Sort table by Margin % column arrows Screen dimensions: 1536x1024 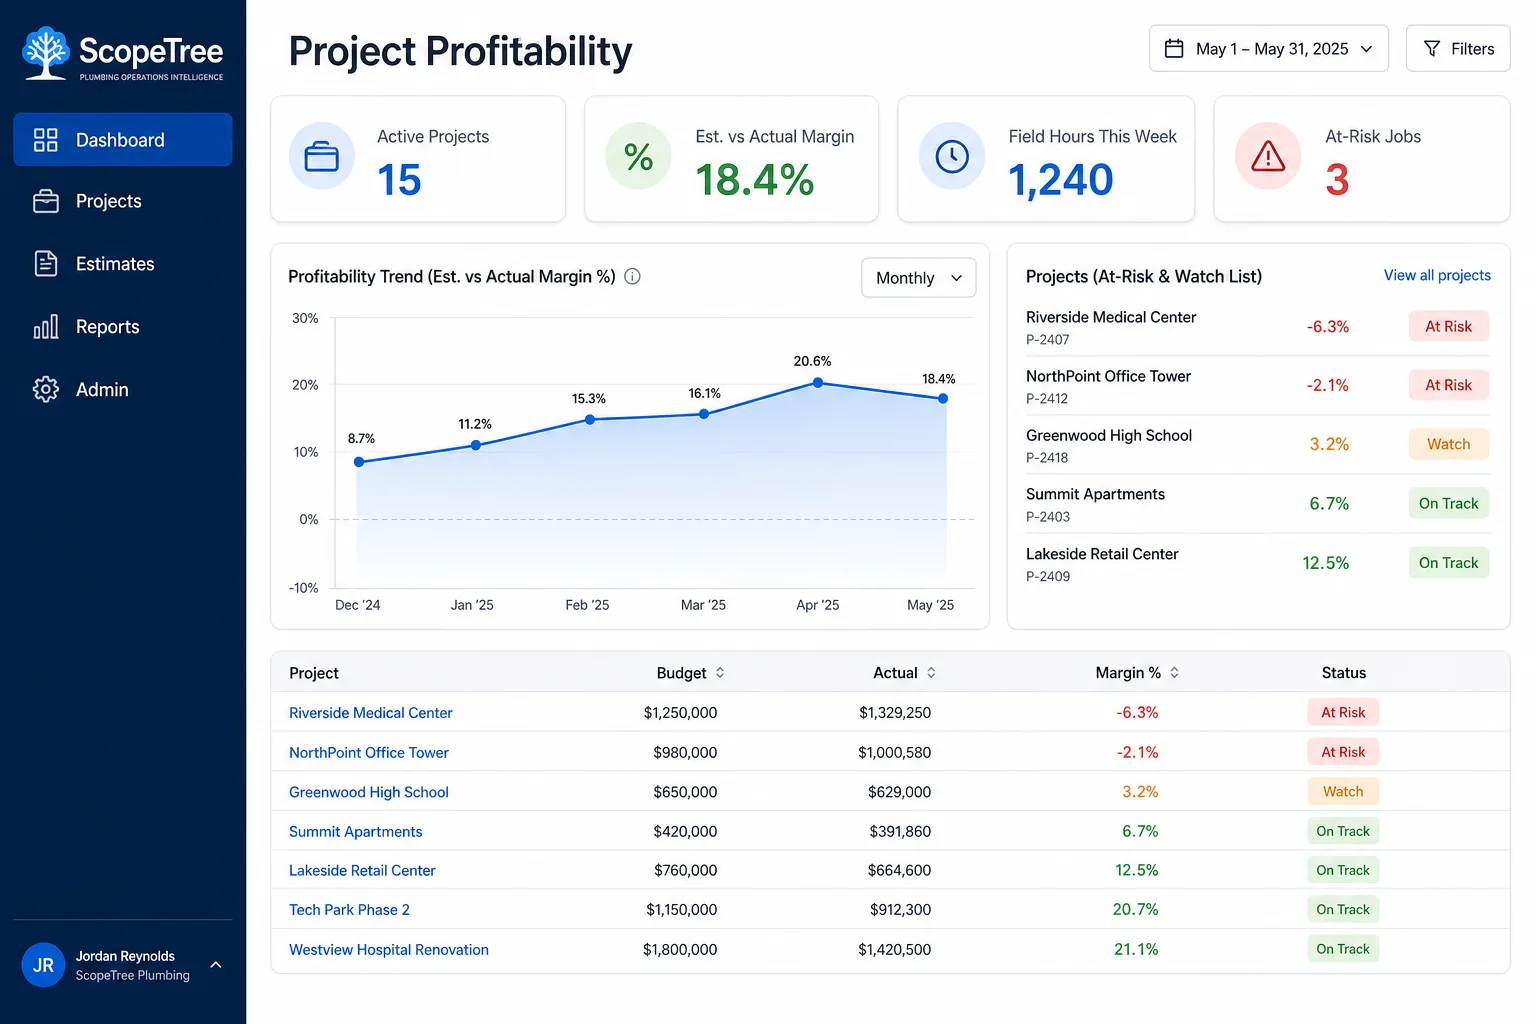(1174, 673)
